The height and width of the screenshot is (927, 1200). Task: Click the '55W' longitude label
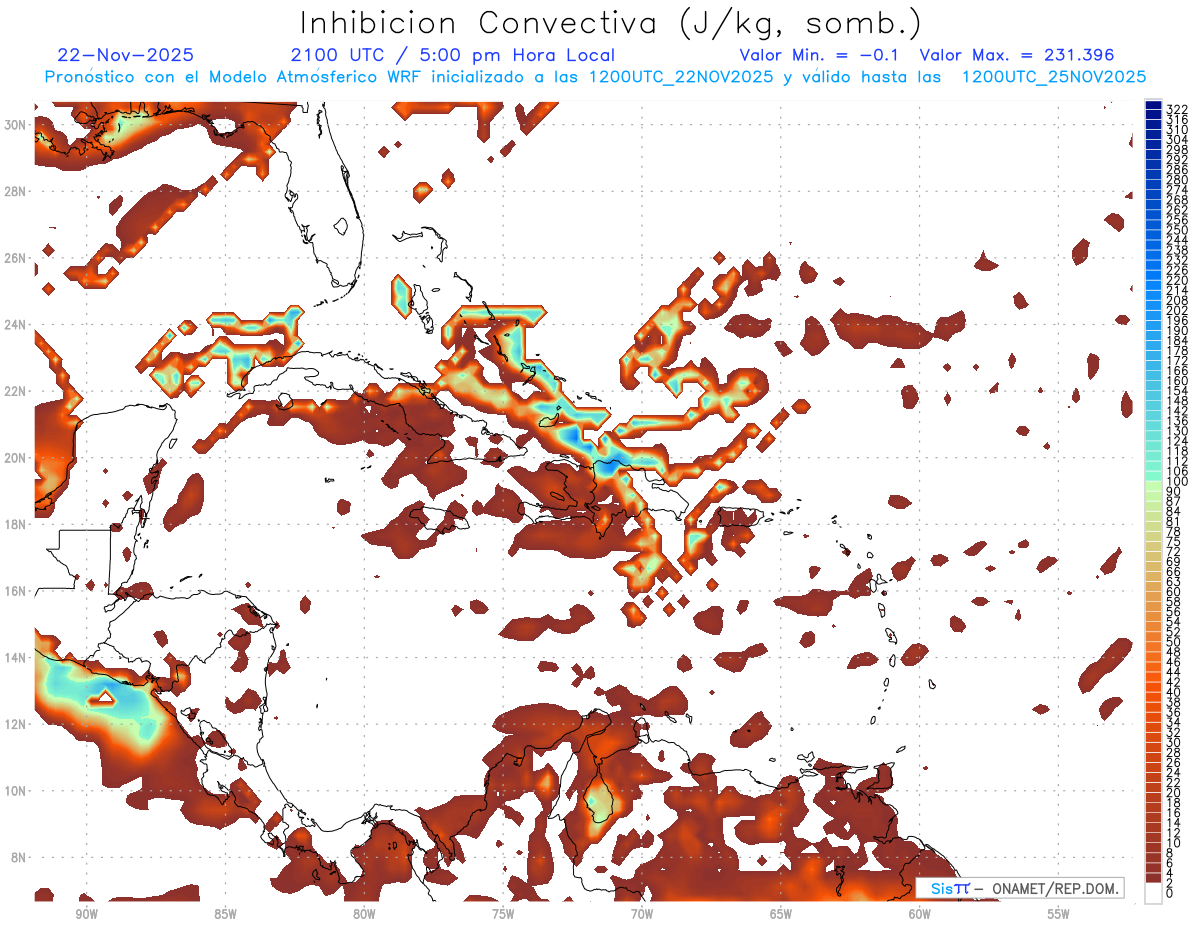[x=1059, y=915]
